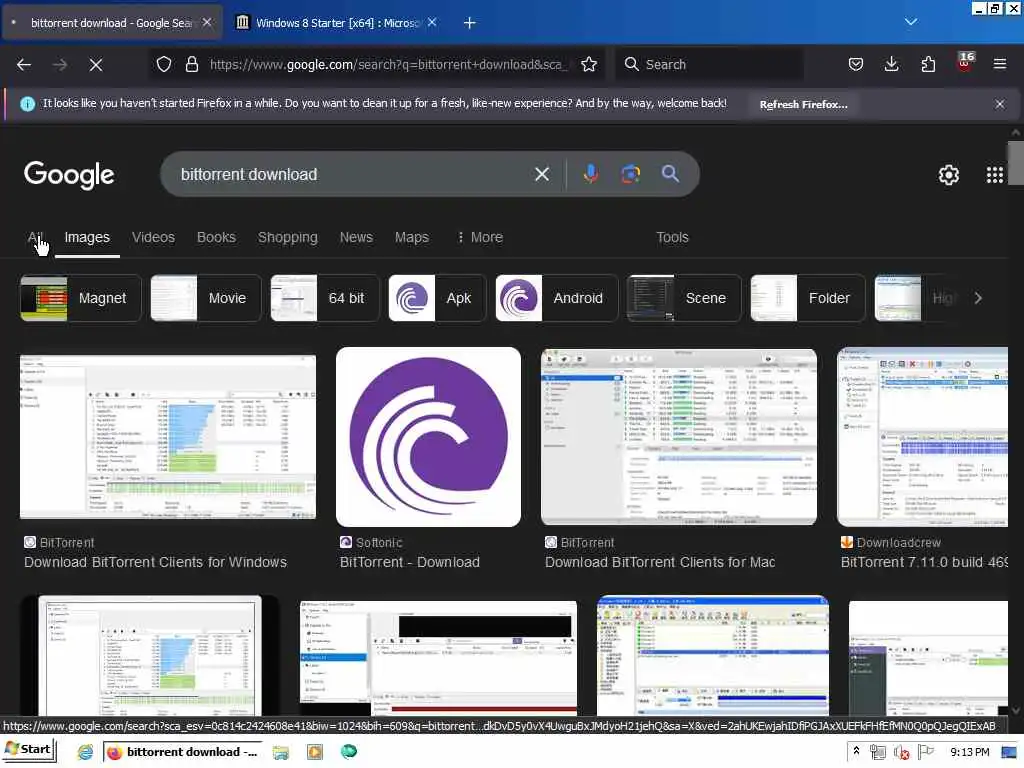Screen dimensions: 1024x768
Task: Close the Windows 8 Starter tab
Action: click(x=432, y=22)
